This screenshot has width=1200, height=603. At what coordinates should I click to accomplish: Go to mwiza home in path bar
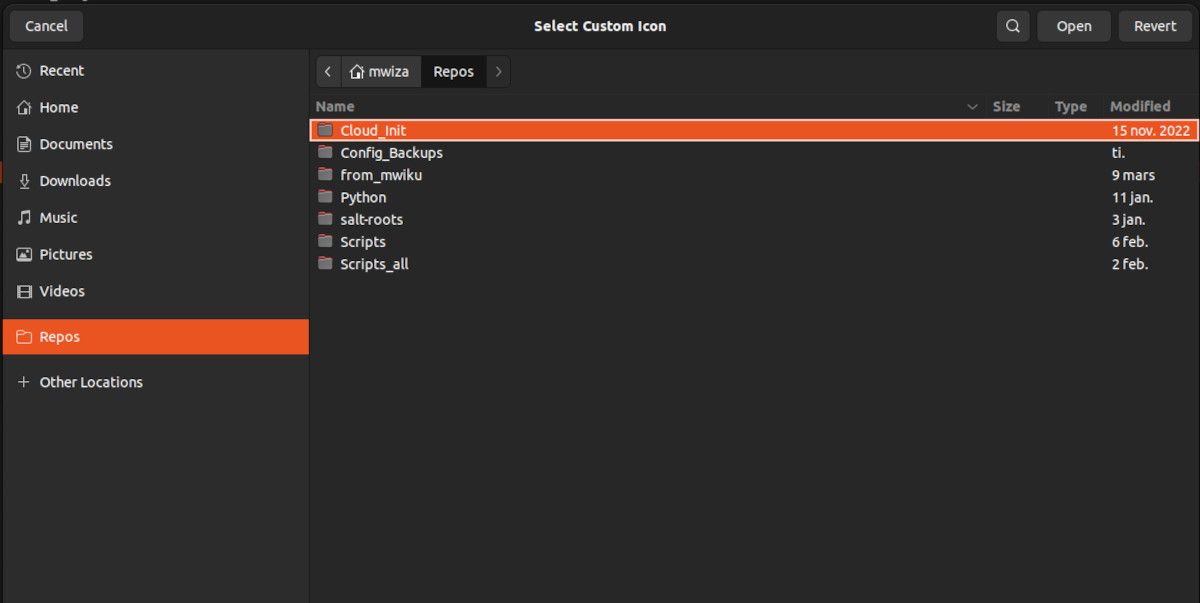(x=380, y=72)
